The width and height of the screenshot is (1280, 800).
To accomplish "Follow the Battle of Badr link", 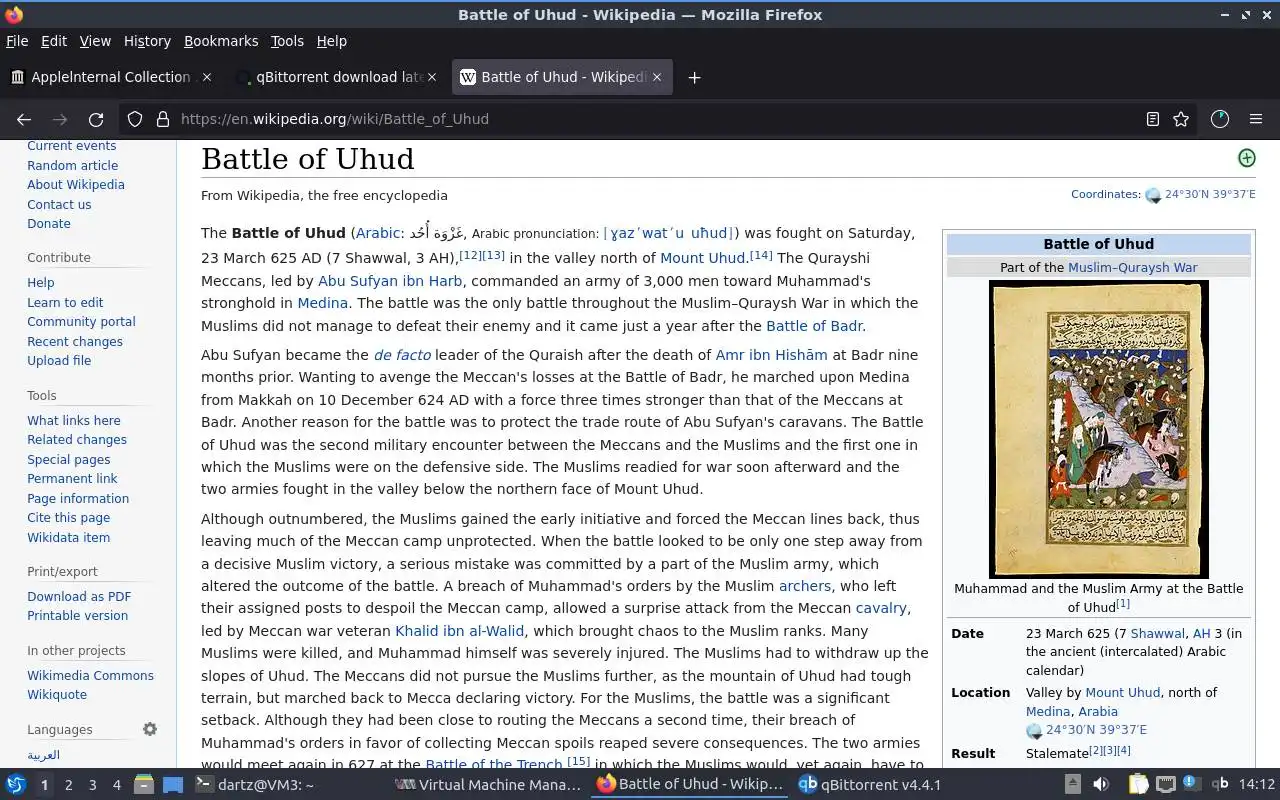I will pyautogui.click(x=814, y=326).
